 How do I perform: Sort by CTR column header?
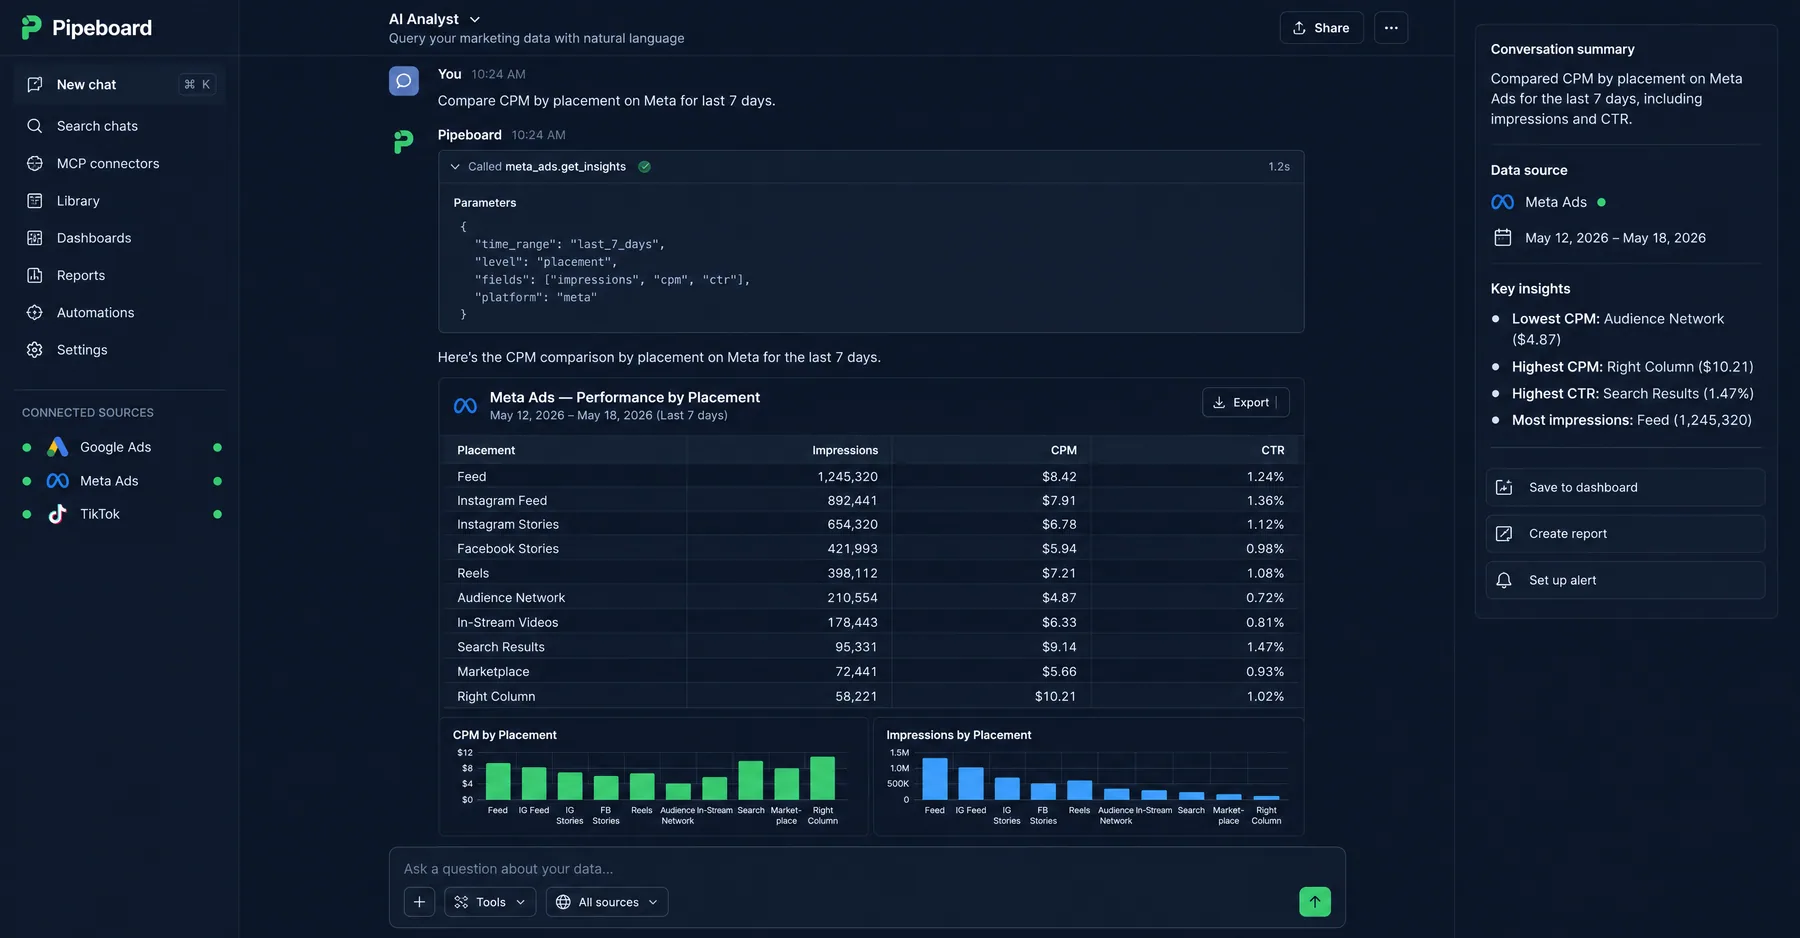click(x=1273, y=451)
